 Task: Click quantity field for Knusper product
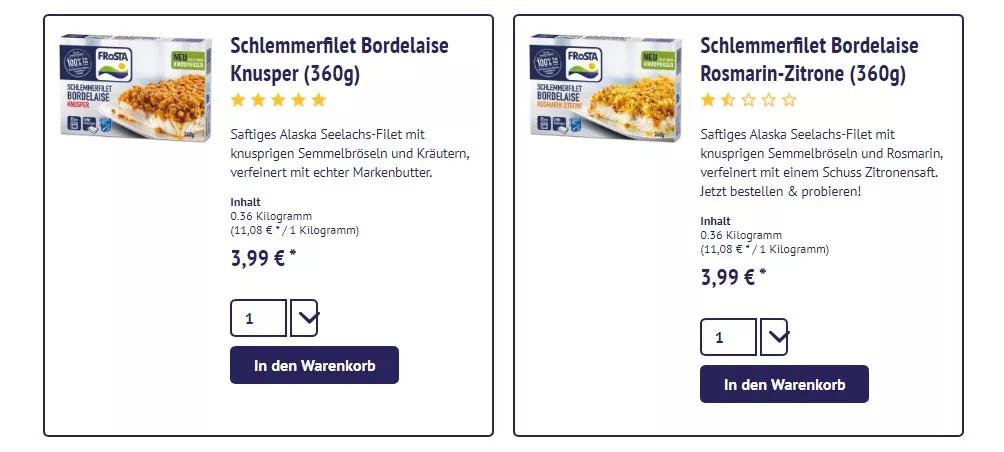pos(258,318)
